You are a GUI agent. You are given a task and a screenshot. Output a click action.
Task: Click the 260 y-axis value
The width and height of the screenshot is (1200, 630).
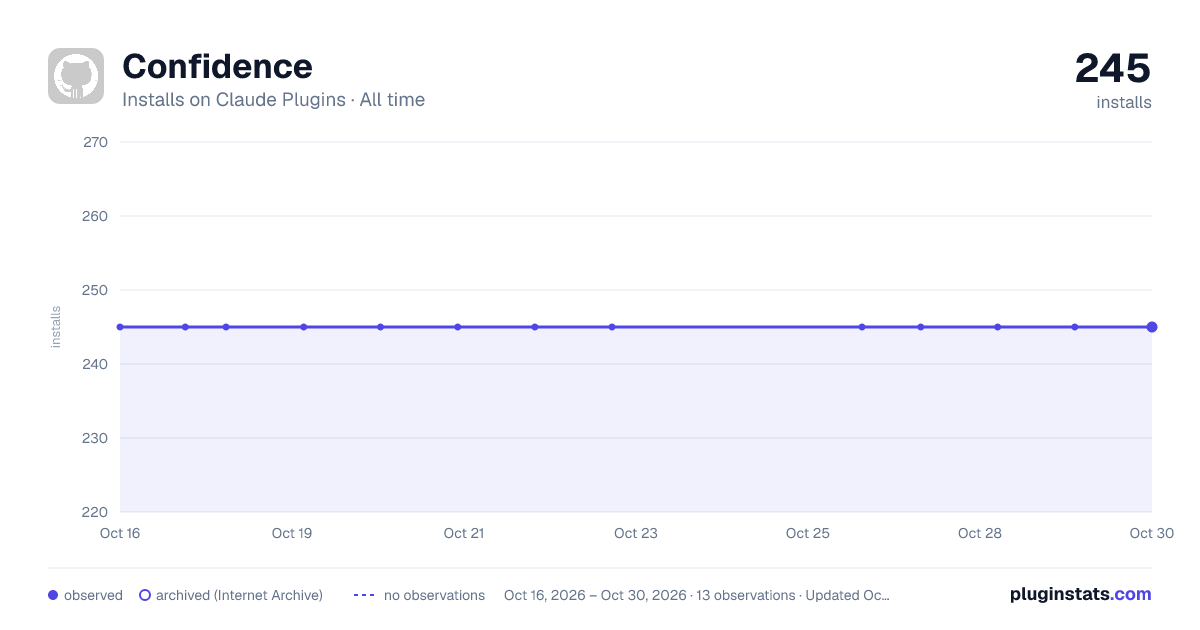pos(96,216)
